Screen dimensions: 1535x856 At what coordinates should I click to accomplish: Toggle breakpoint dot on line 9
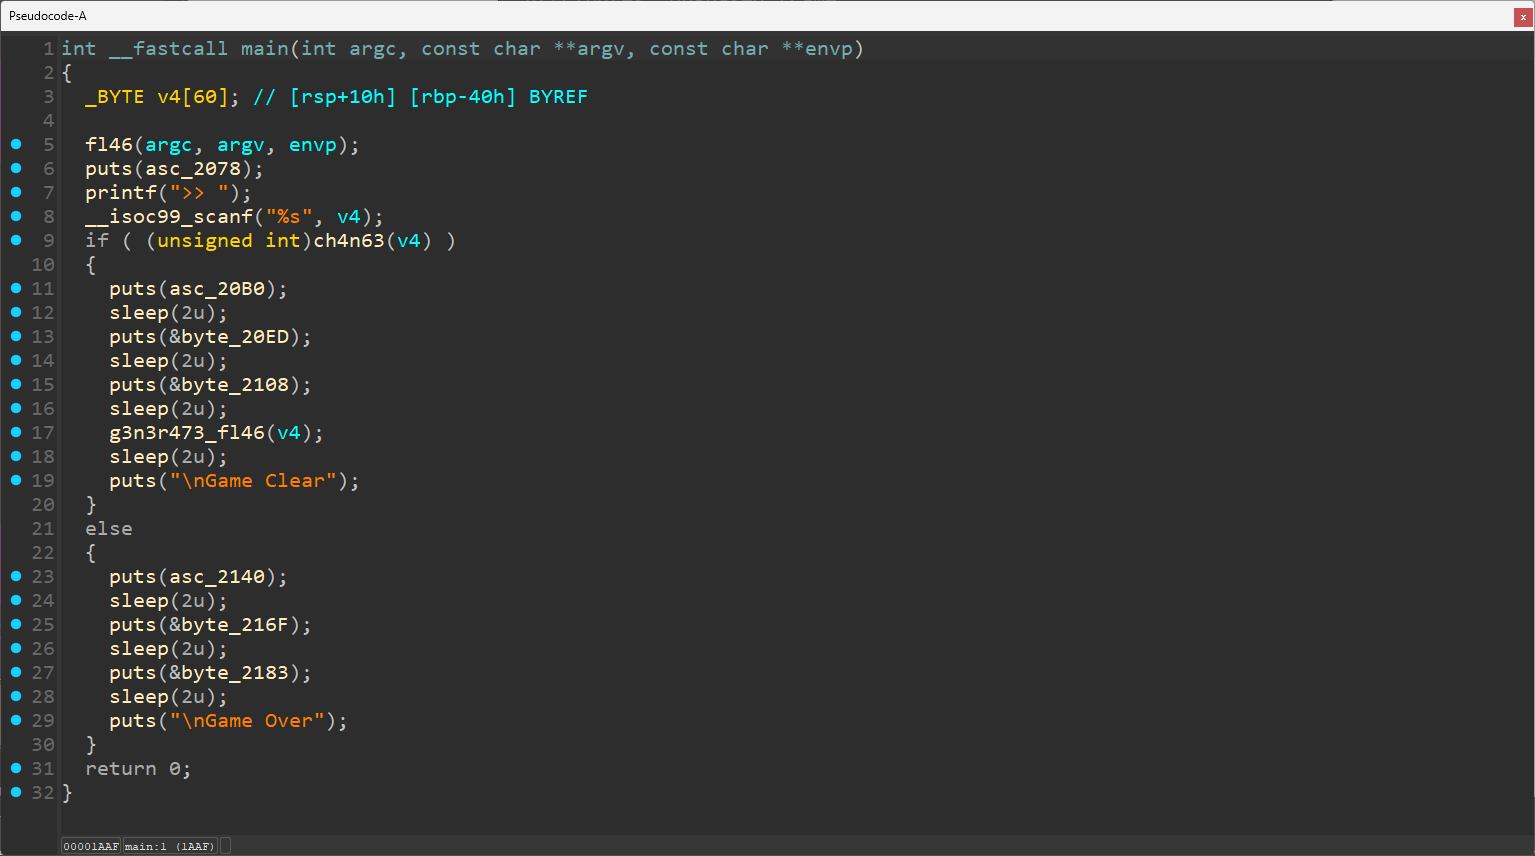(16, 240)
